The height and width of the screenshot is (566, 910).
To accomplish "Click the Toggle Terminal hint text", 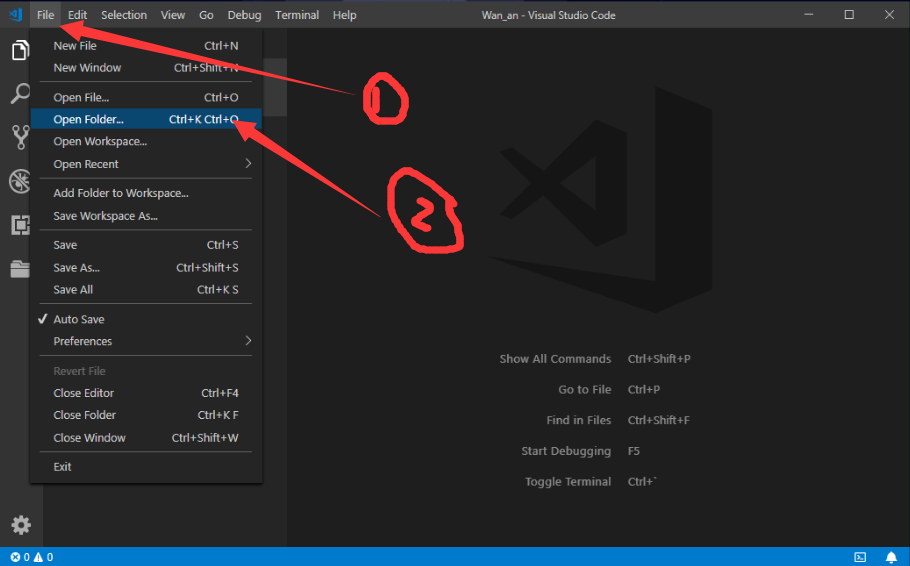I will point(568,482).
